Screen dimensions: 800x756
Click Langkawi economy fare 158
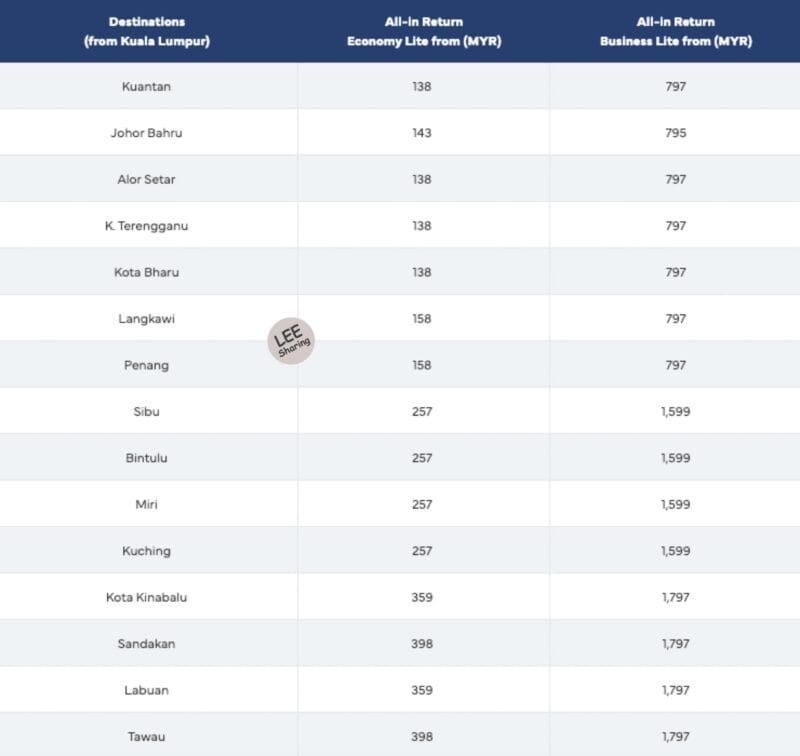pyautogui.click(x=422, y=319)
